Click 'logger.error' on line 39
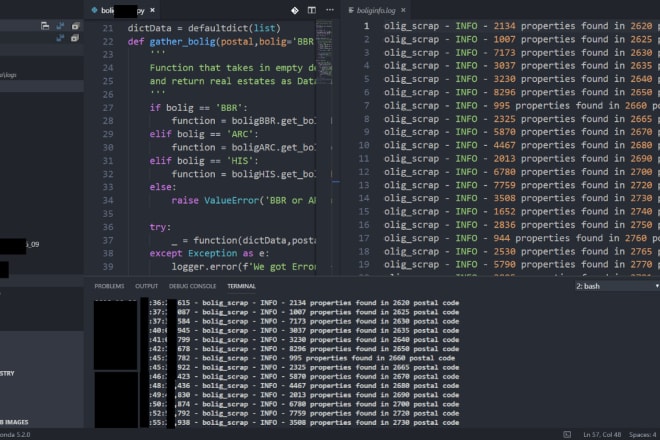 pos(204,267)
